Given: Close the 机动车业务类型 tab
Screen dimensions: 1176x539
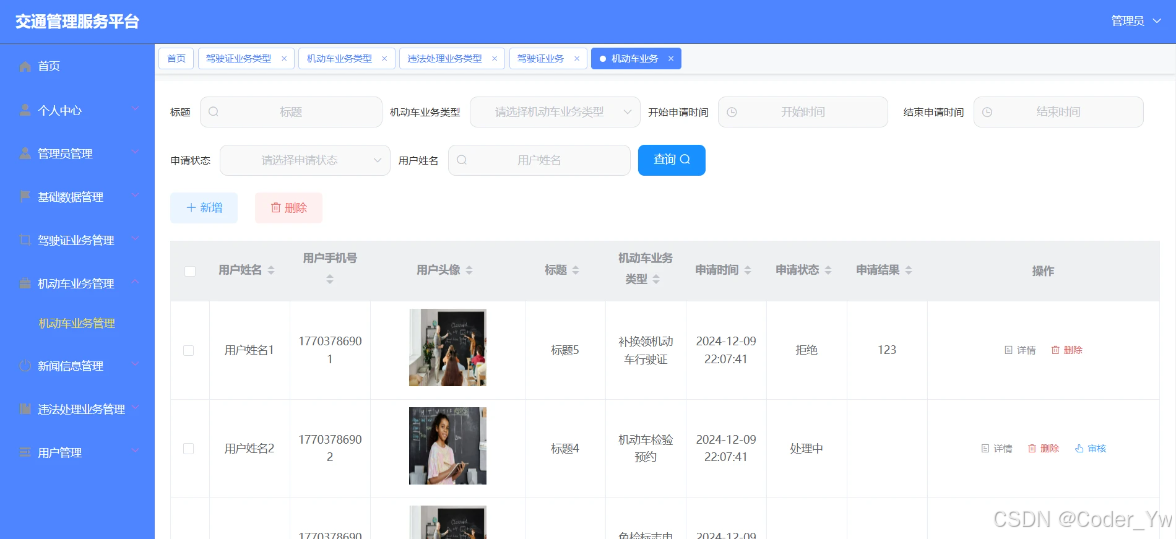Looking at the screenshot, I should (x=384, y=58).
